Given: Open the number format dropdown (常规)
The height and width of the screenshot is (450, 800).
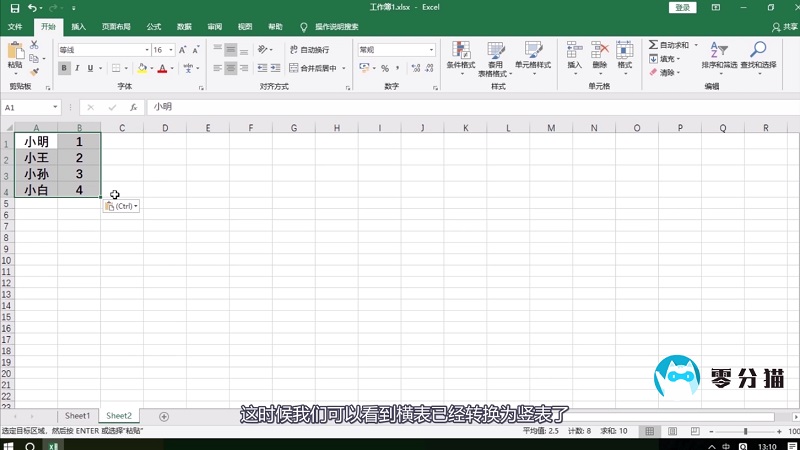Looking at the screenshot, I should [432, 49].
